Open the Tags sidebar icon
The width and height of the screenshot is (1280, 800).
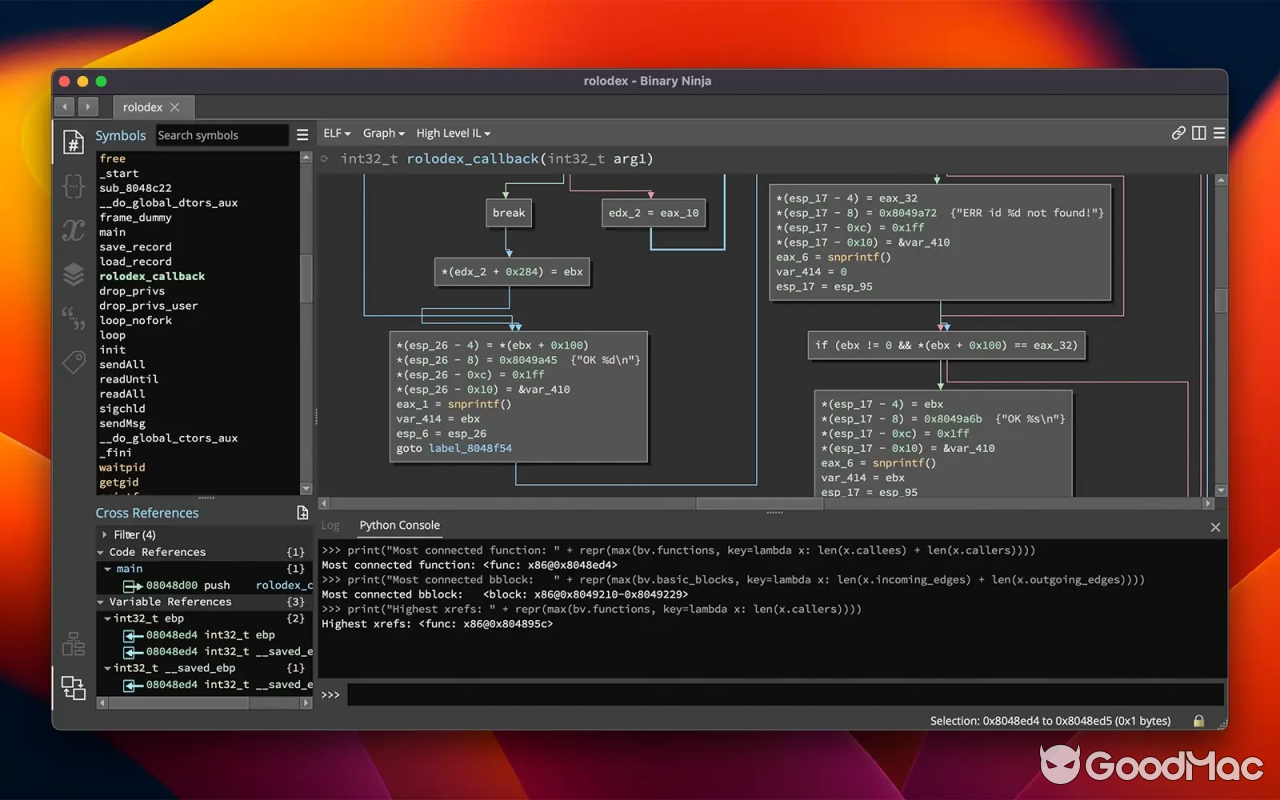[x=73, y=362]
